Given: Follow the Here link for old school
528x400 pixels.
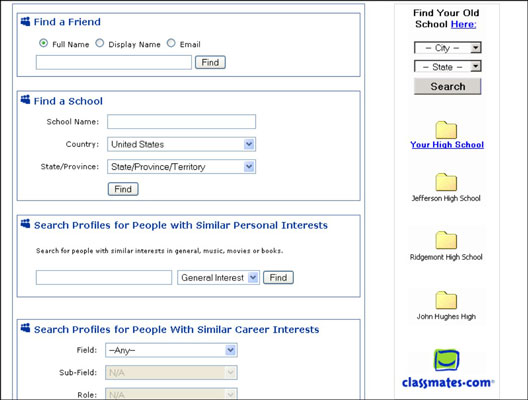Looking at the screenshot, I should point(463,24).
